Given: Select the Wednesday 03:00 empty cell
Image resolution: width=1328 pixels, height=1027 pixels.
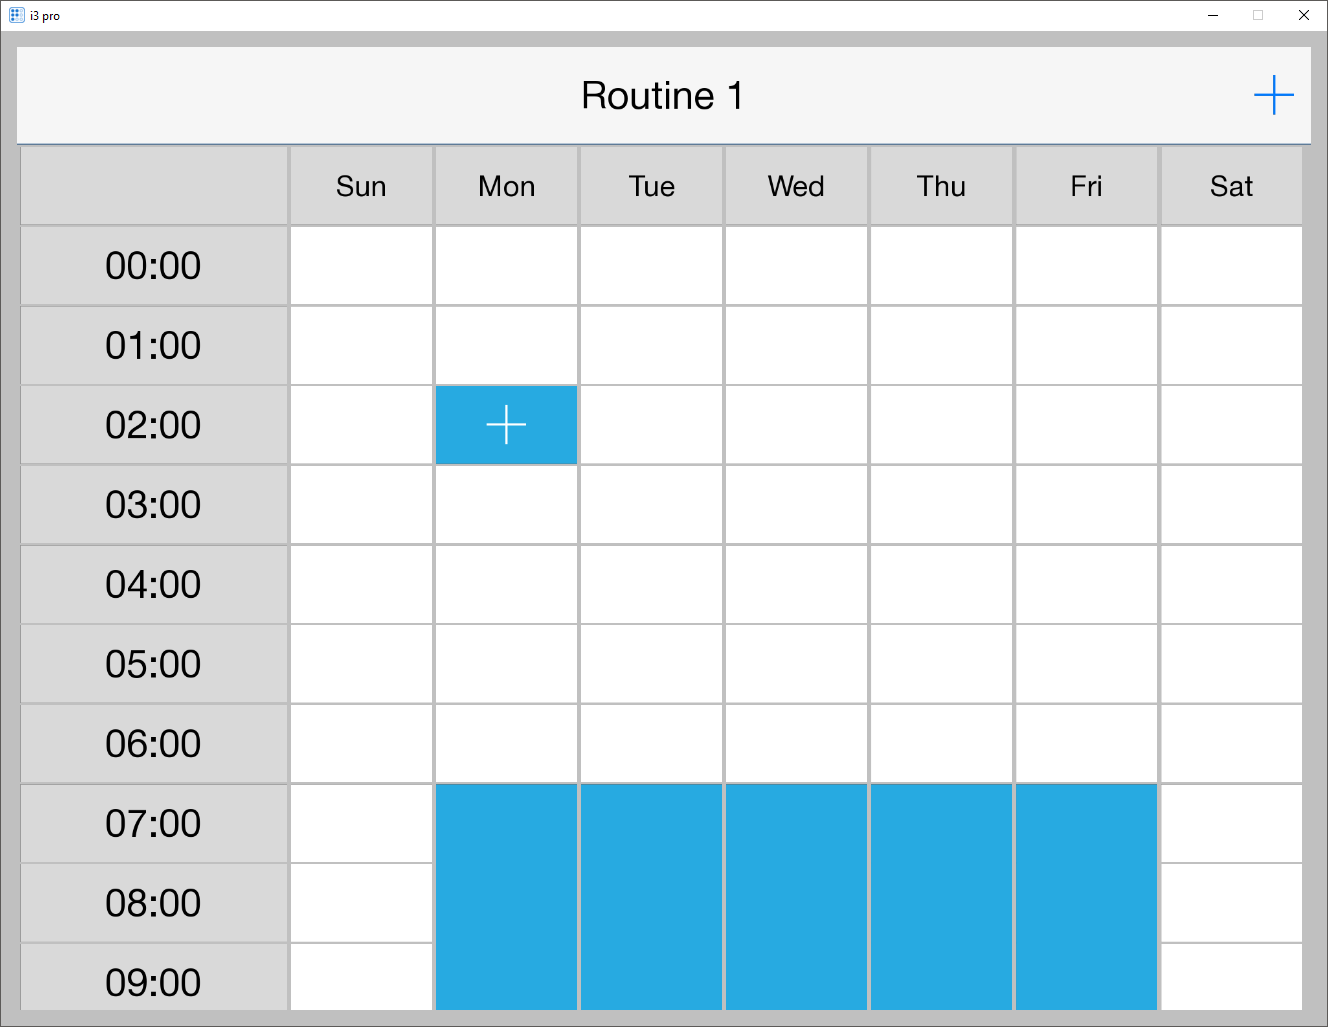Looking at the screenshot, I should click(796, 505).
